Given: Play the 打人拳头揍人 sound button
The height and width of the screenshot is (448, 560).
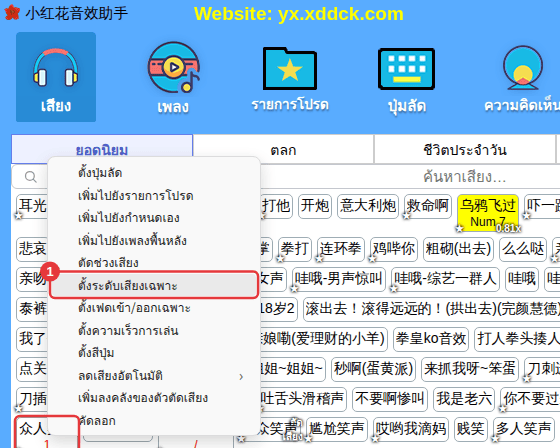Looking at the screenshot, I should pyautogui.click(x=517, y=339).
